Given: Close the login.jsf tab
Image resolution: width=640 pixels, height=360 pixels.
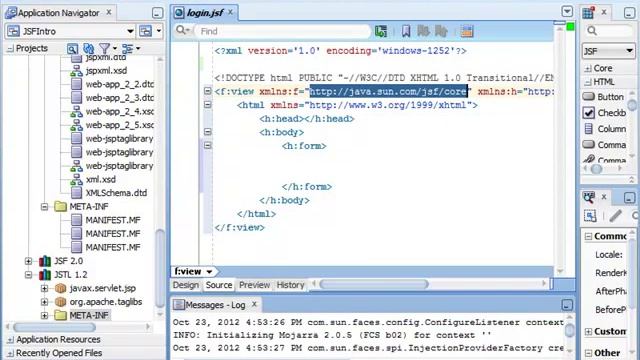Looking at the screenshot, I should 230,12.
